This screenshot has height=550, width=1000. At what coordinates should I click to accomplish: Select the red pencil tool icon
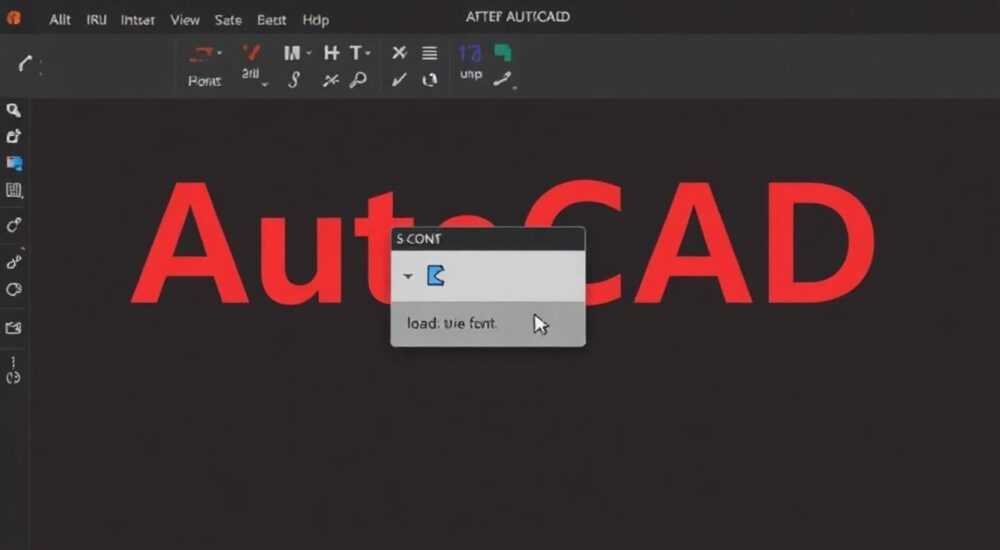tap(251, 53)
